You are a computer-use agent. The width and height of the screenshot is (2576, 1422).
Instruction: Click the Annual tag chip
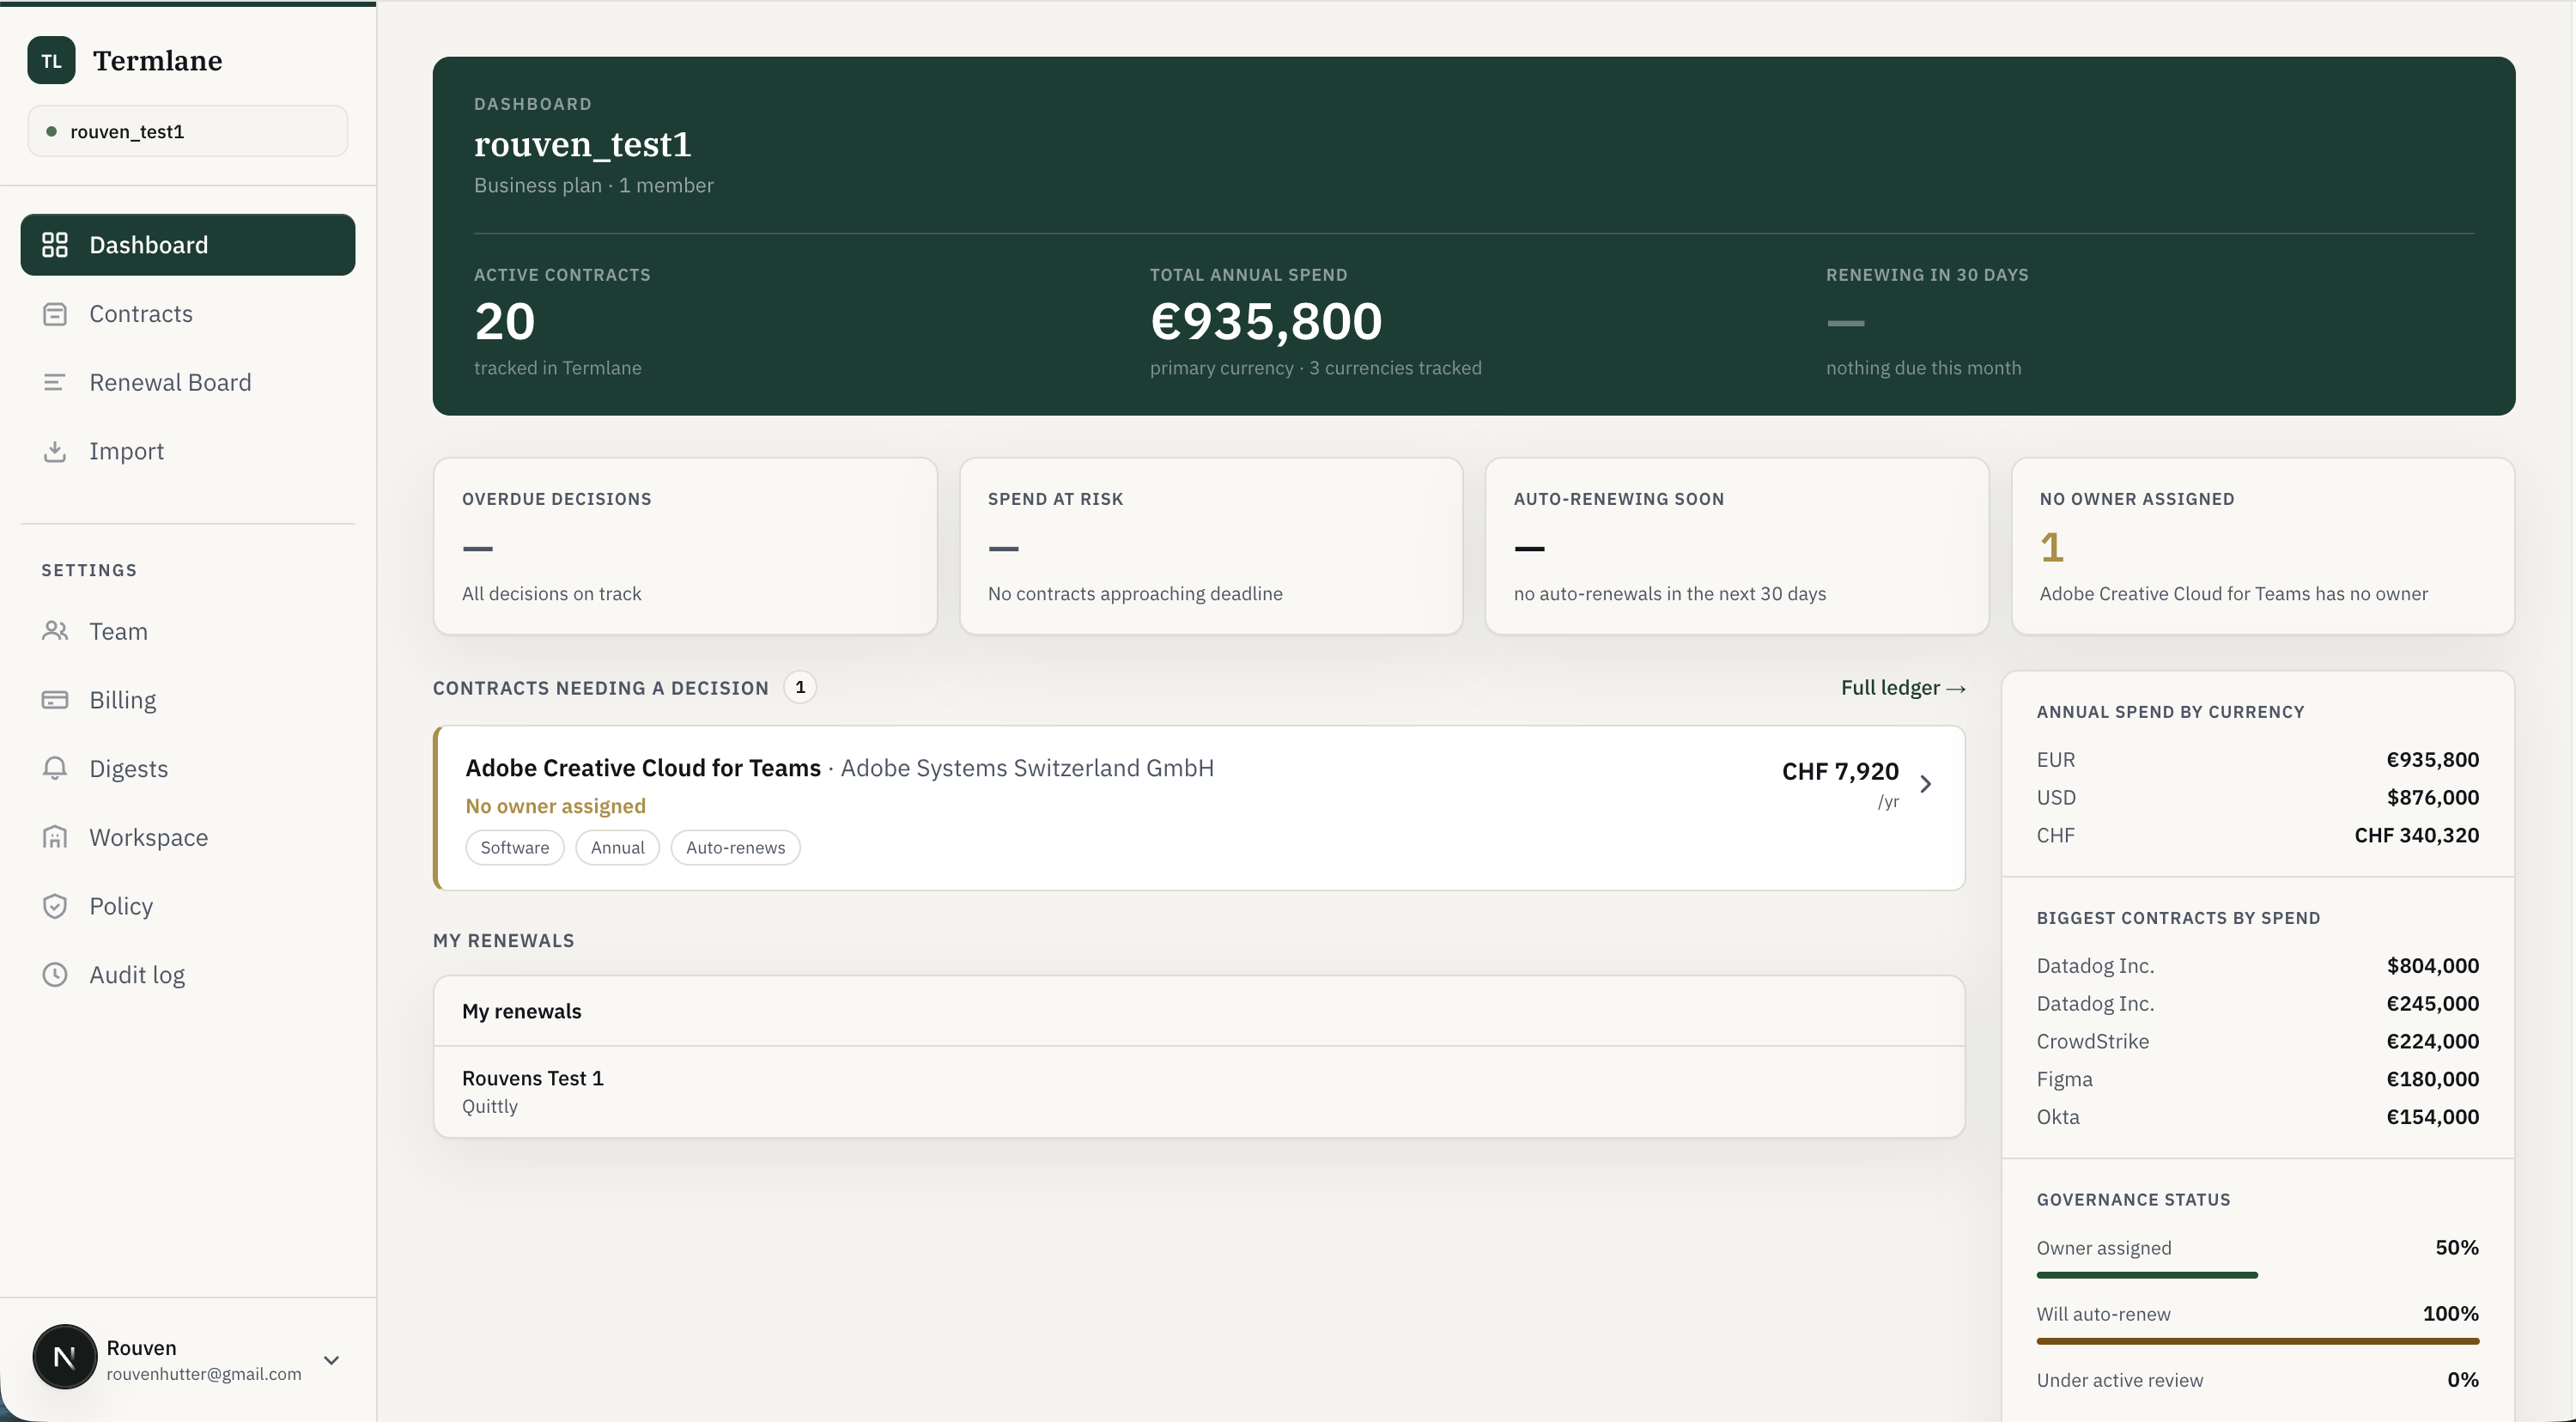coord(617,848)
